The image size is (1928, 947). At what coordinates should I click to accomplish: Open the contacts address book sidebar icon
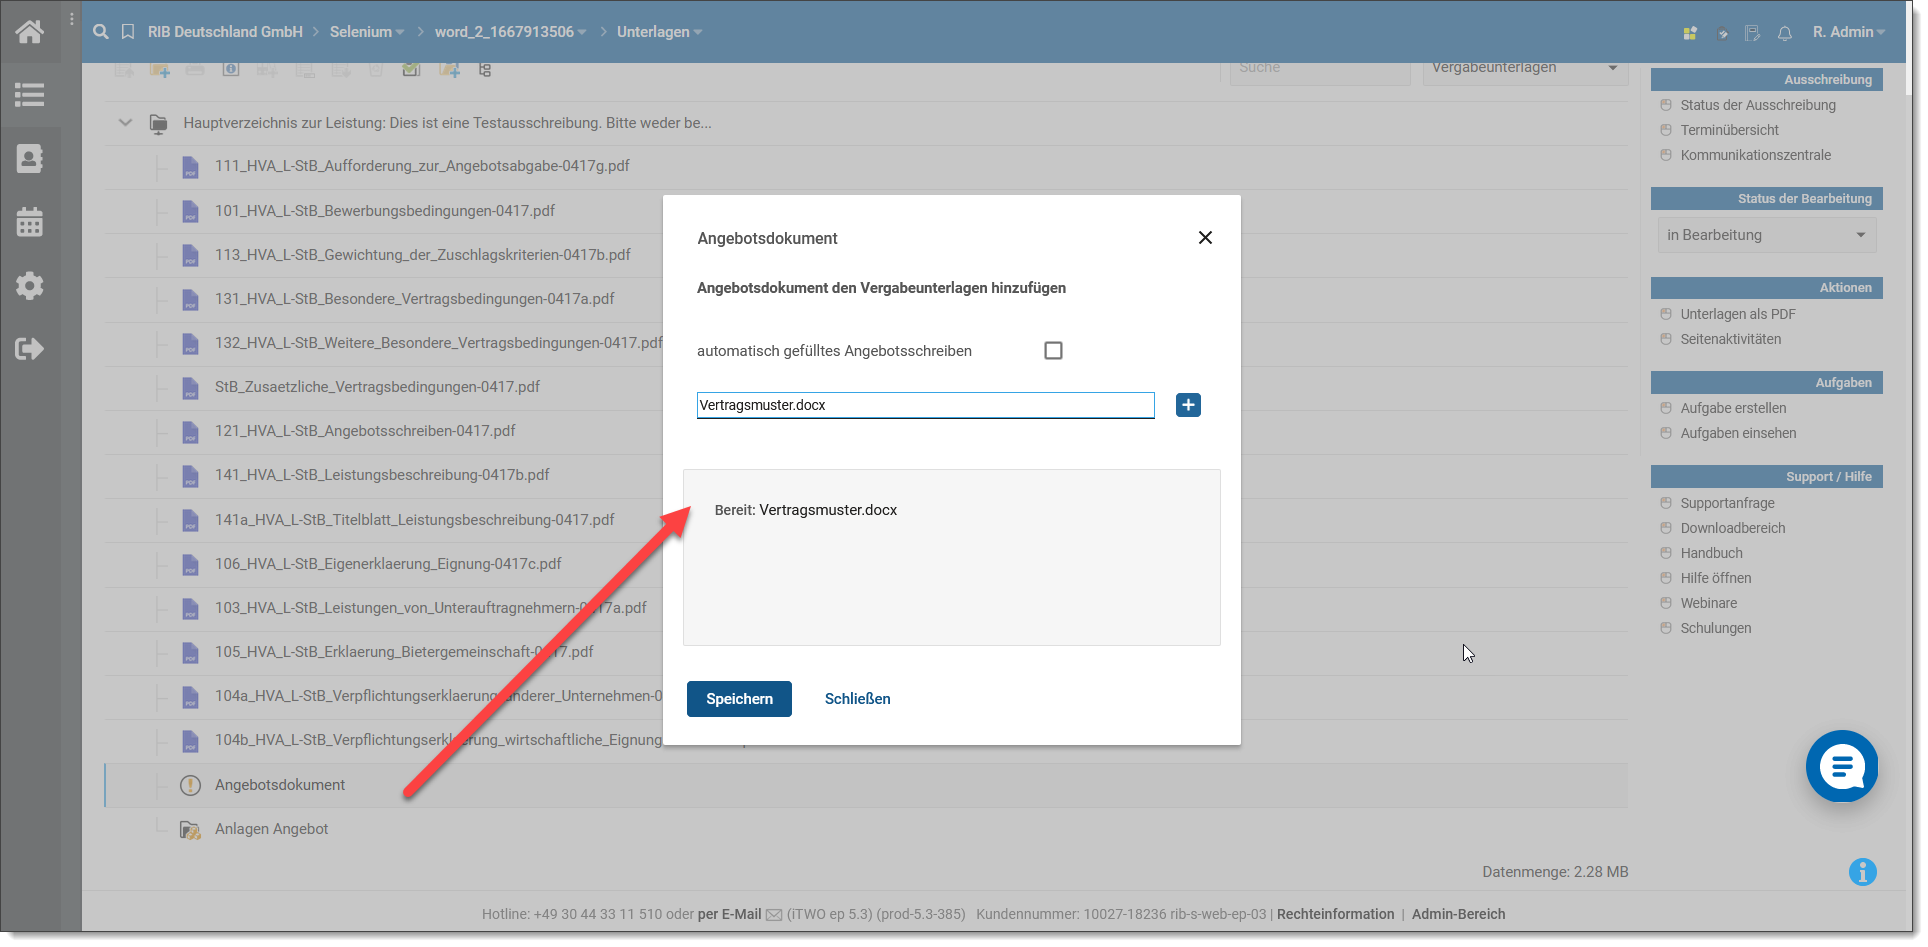pyautogui.click(x=29, y=158)
